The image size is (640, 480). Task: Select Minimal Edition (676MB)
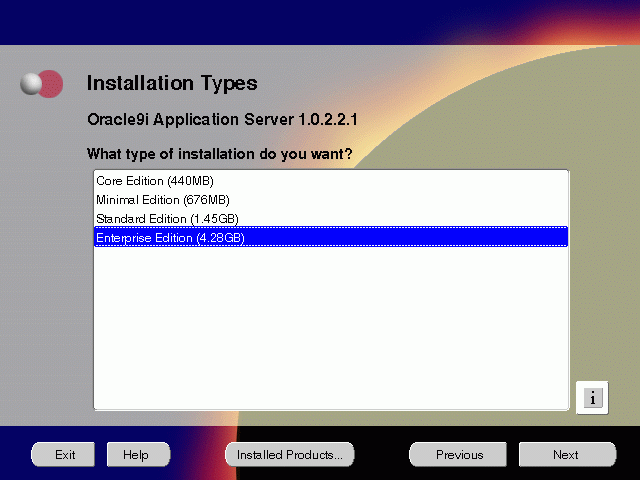coord(331,200)
